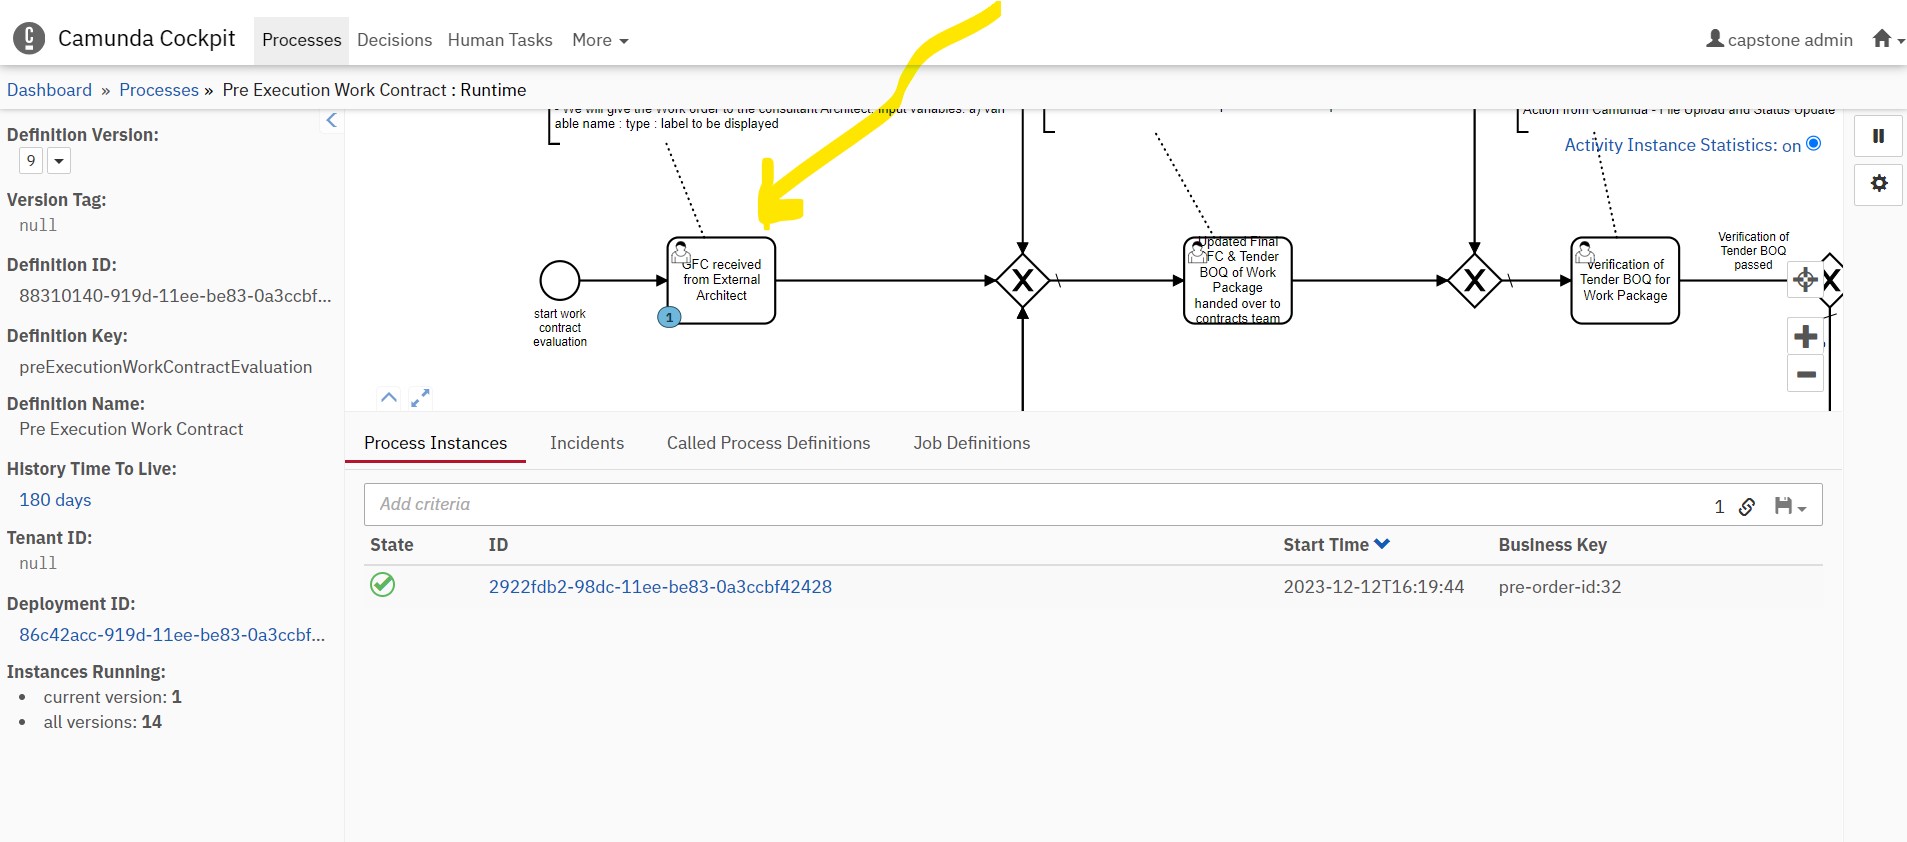Select Updated Final GFC & Tender BOQ task
1907x842 pixels.
point(1238,280)
